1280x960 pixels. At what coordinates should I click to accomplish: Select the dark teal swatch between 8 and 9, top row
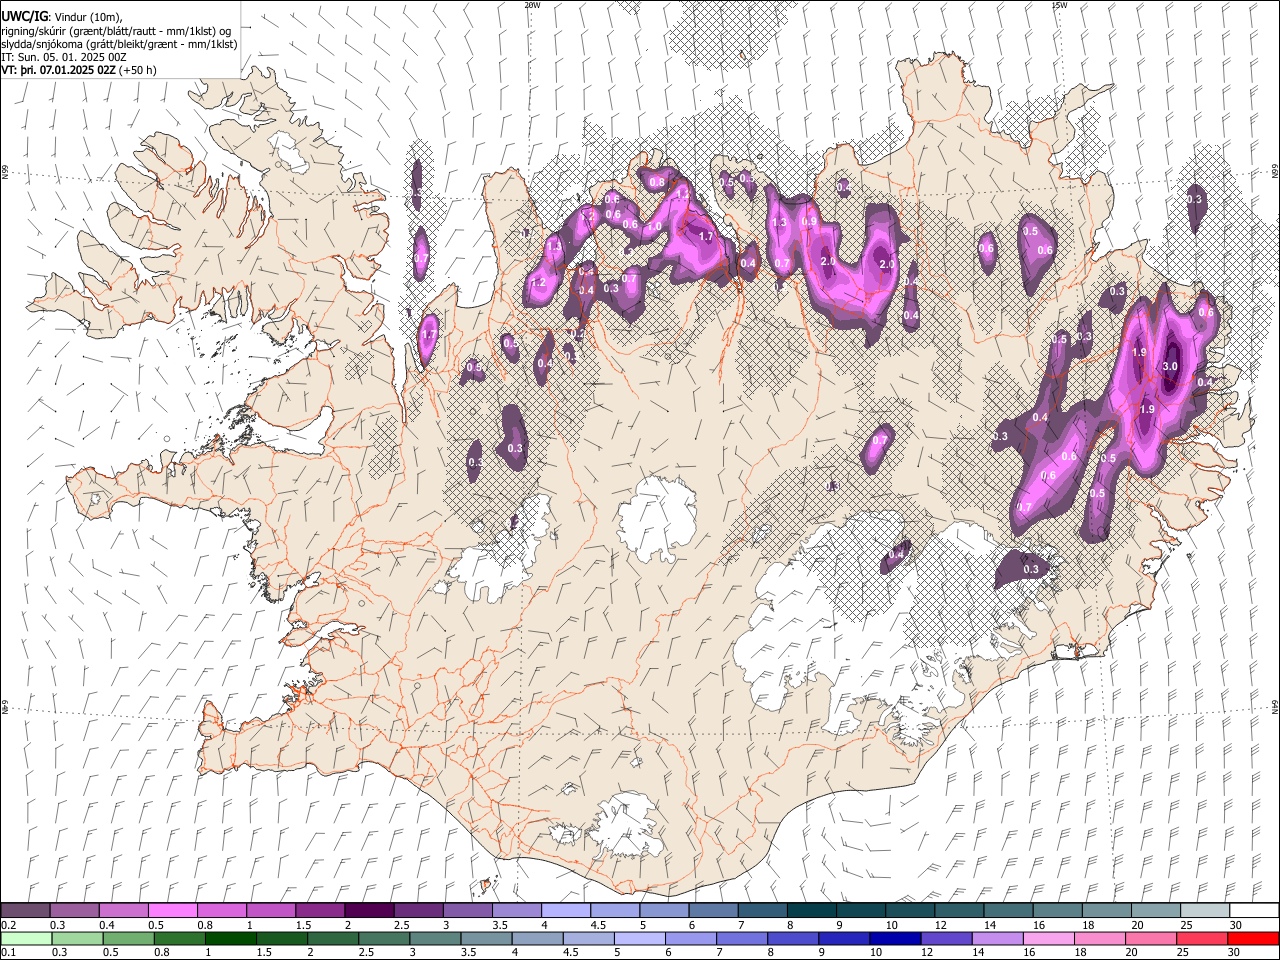click(x=811, y=910)
